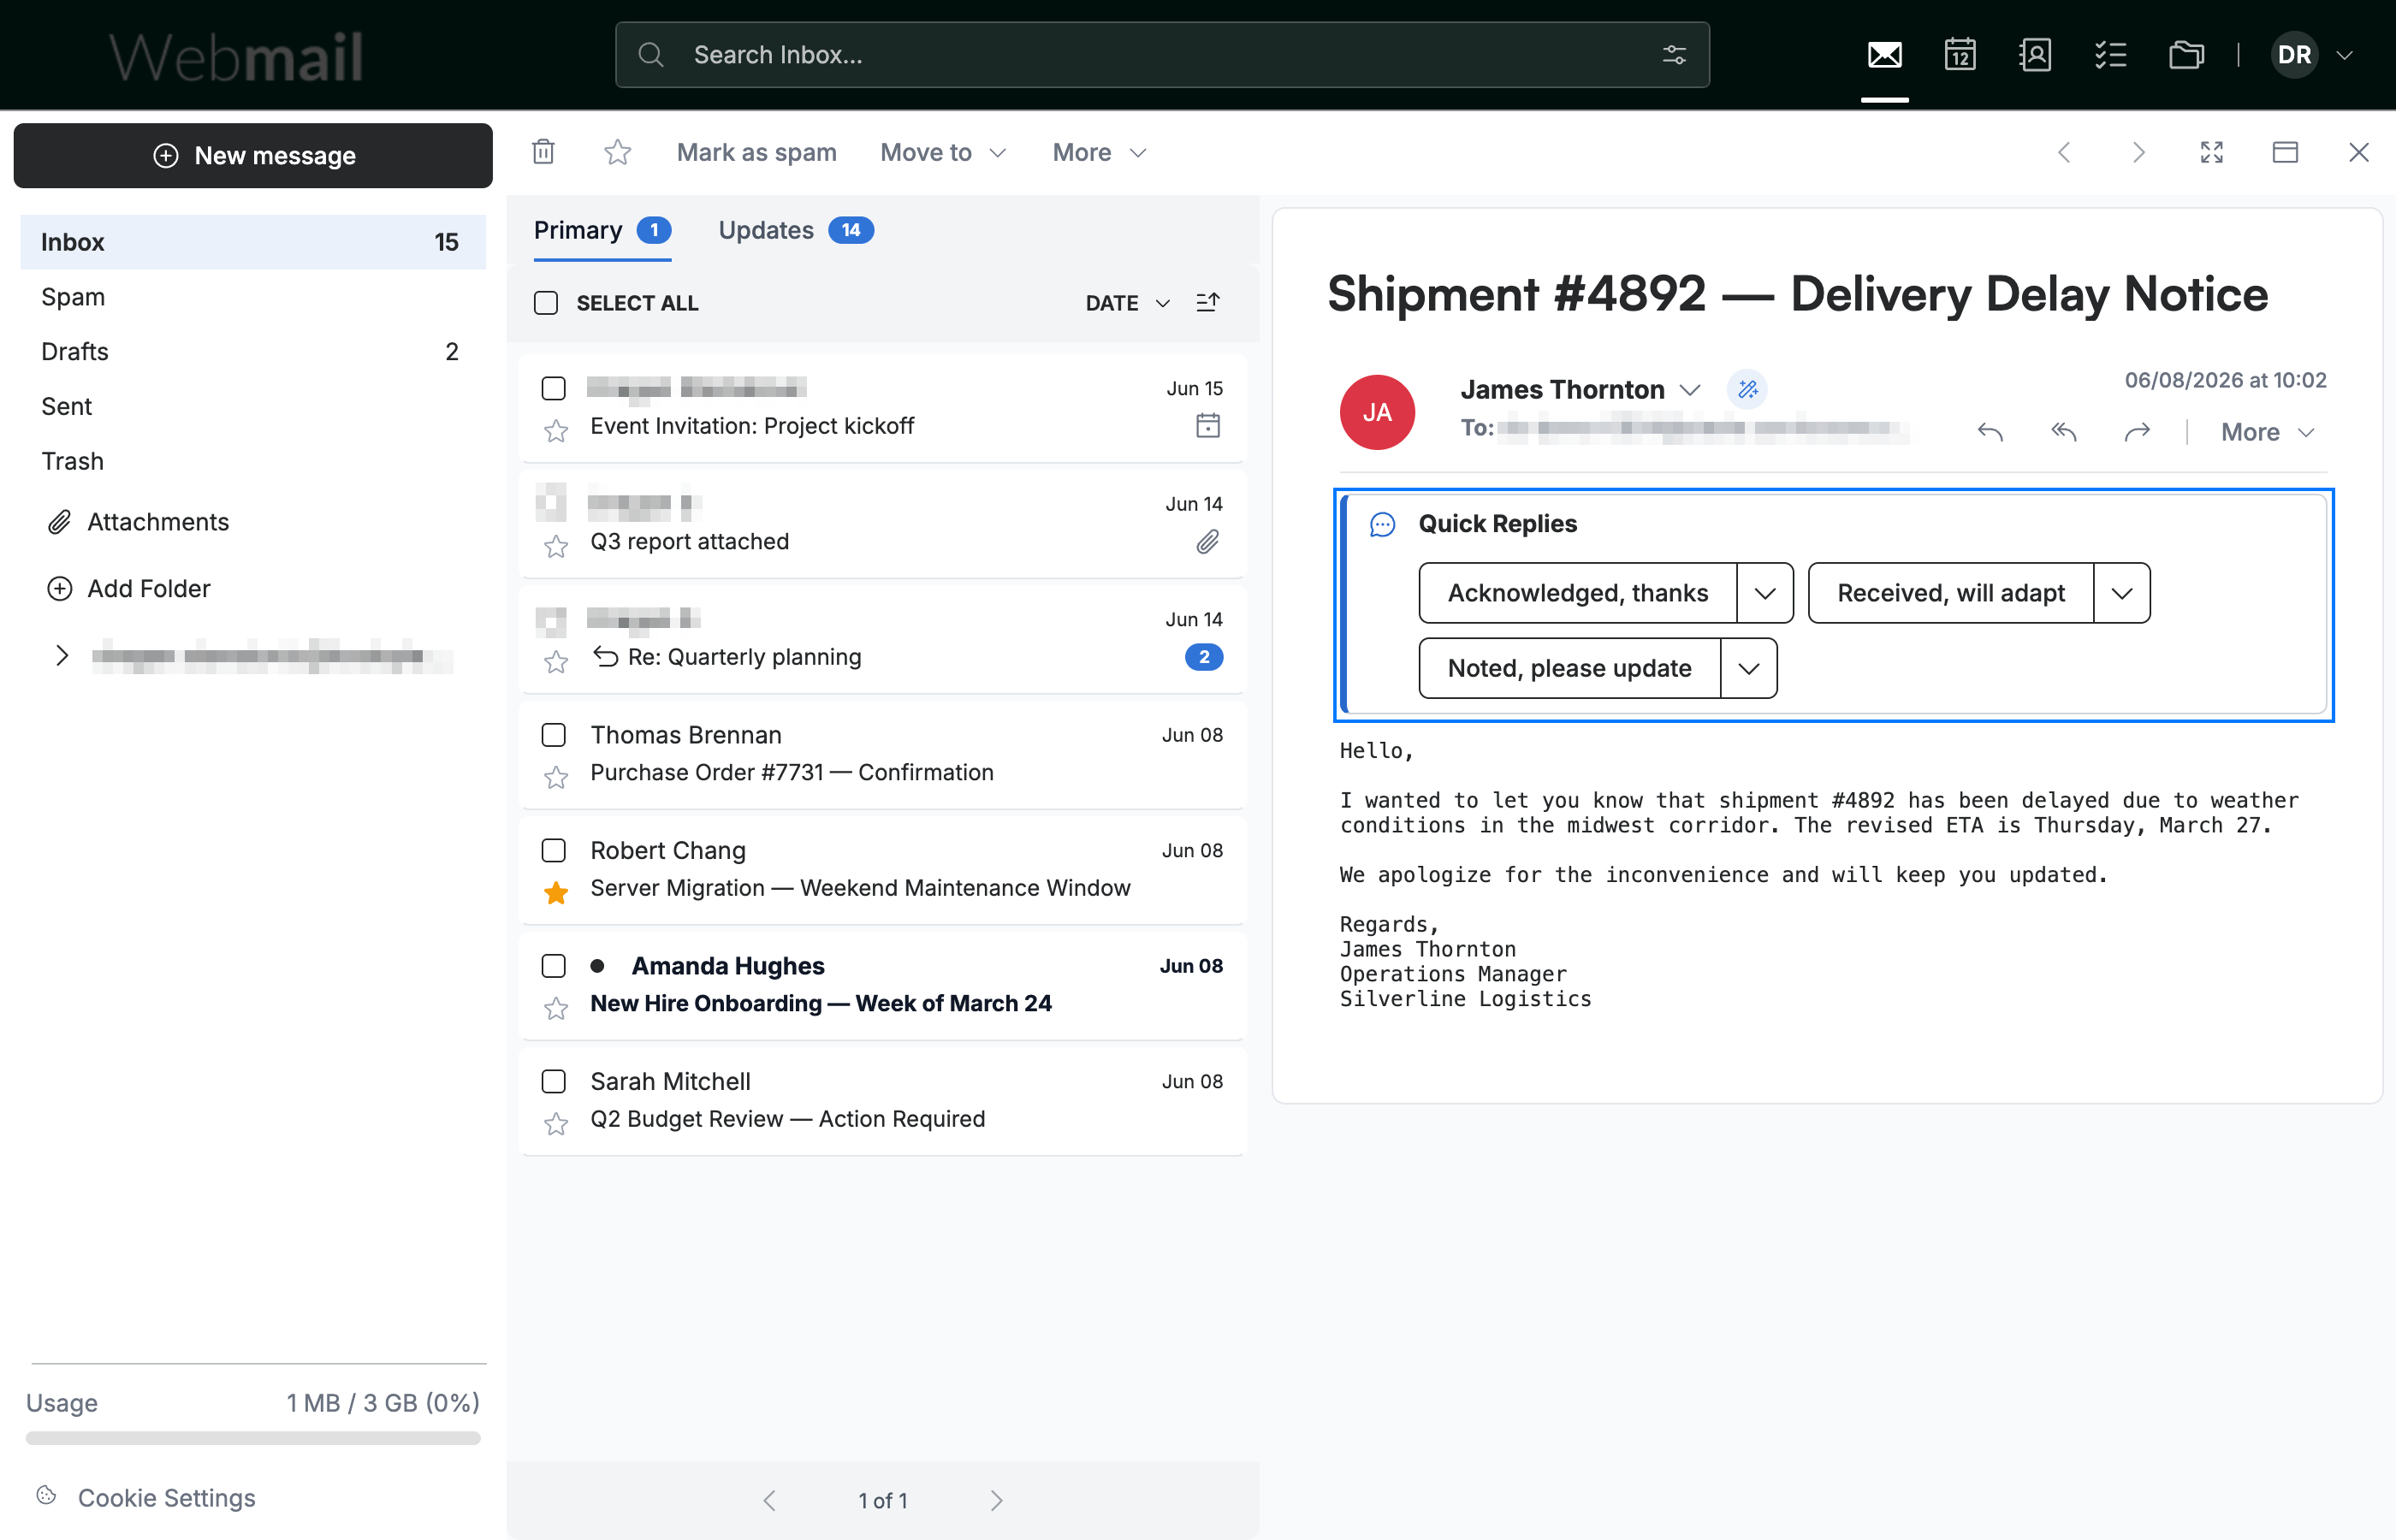Open the DATE sort dropdown
2396x1540 pixels.
coord(1128,303)
